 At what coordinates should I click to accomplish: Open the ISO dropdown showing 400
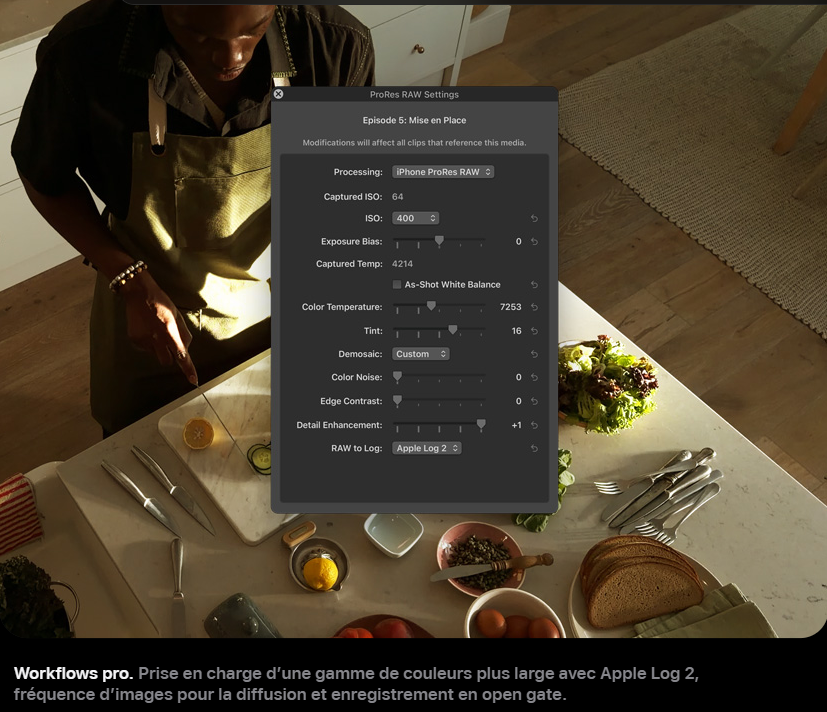(x=416, y=218)
